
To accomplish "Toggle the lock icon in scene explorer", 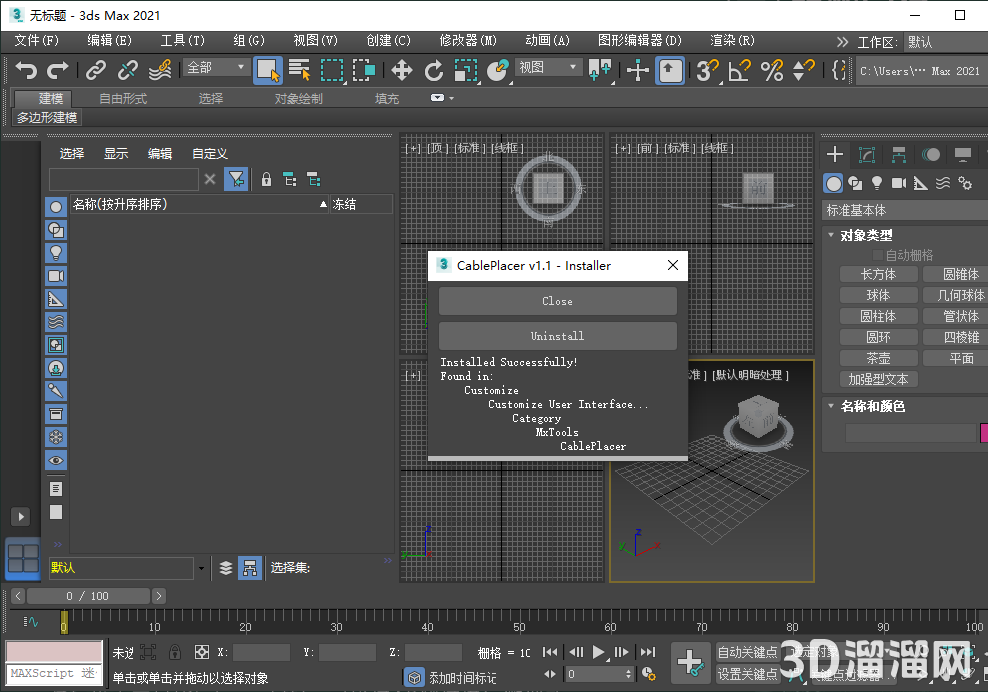I will tap(266, 179).
